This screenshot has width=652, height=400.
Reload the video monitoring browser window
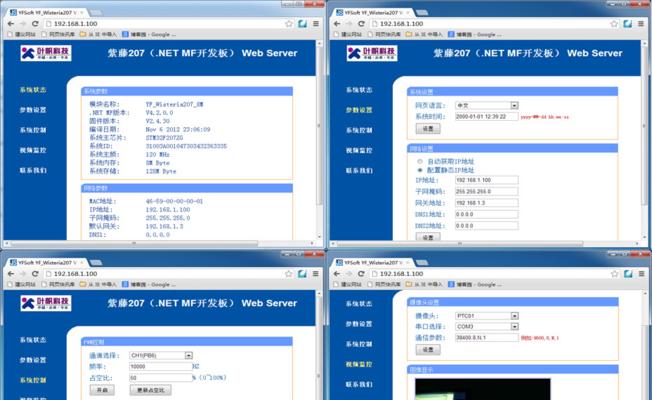point(361,274)
